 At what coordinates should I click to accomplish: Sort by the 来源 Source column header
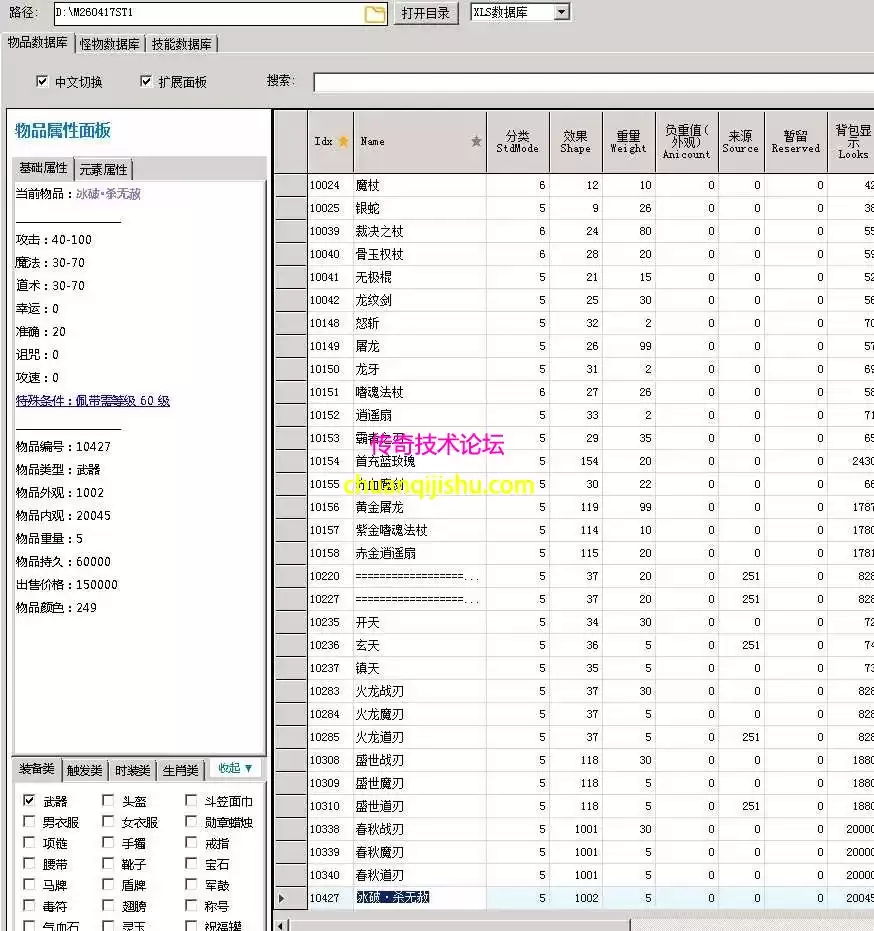click(x=740, y=142)
